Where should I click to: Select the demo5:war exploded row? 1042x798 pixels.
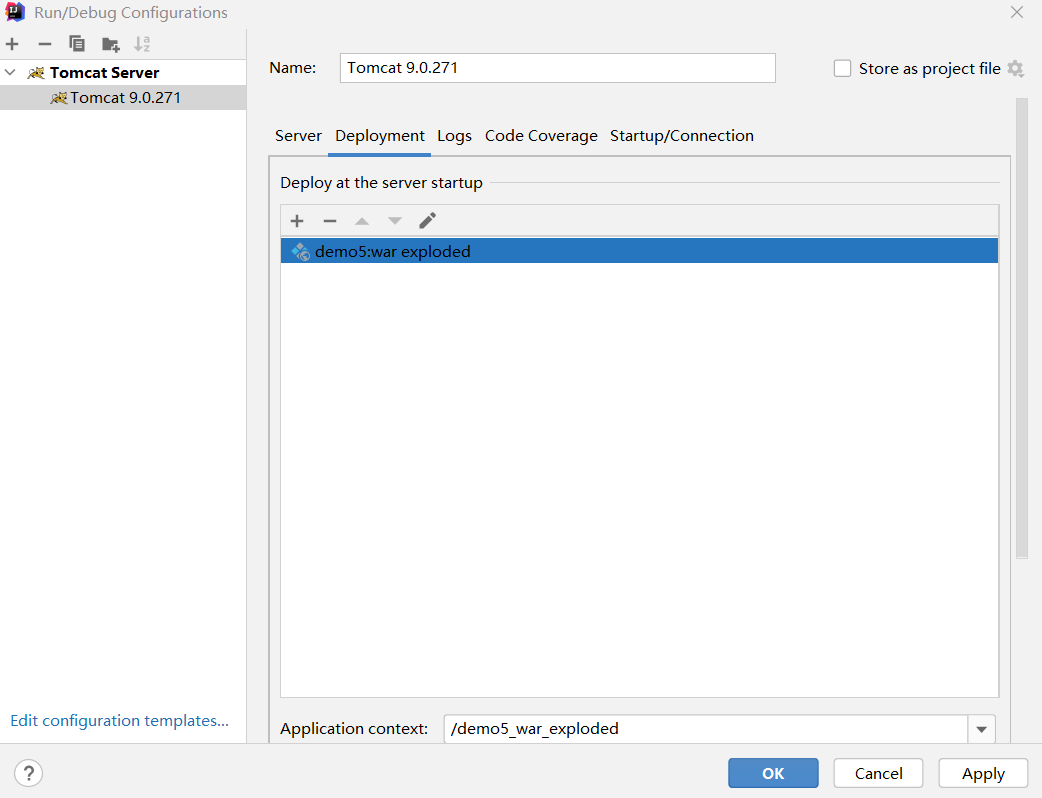click(639, 251)
